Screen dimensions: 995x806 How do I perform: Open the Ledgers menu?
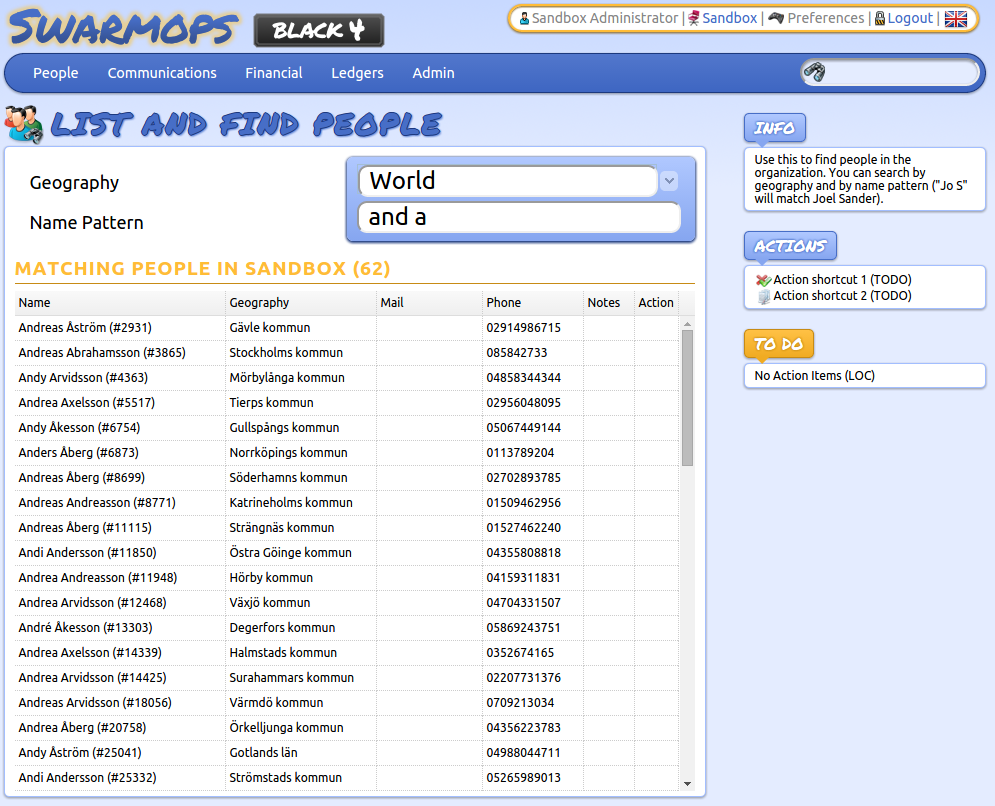tap(357, 73)
